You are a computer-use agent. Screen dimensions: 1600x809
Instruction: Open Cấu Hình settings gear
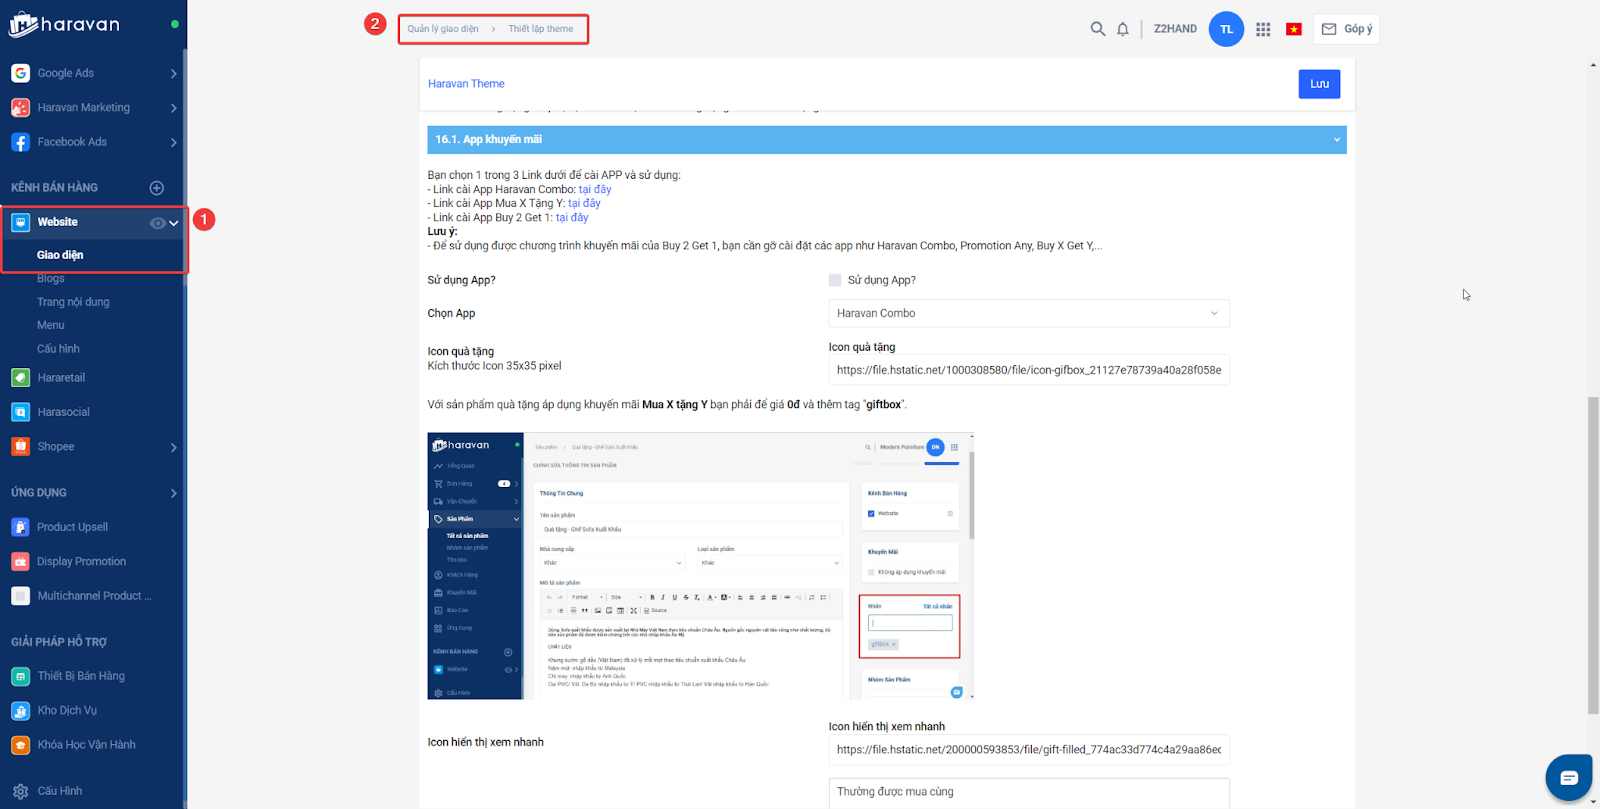coord(21,791)
